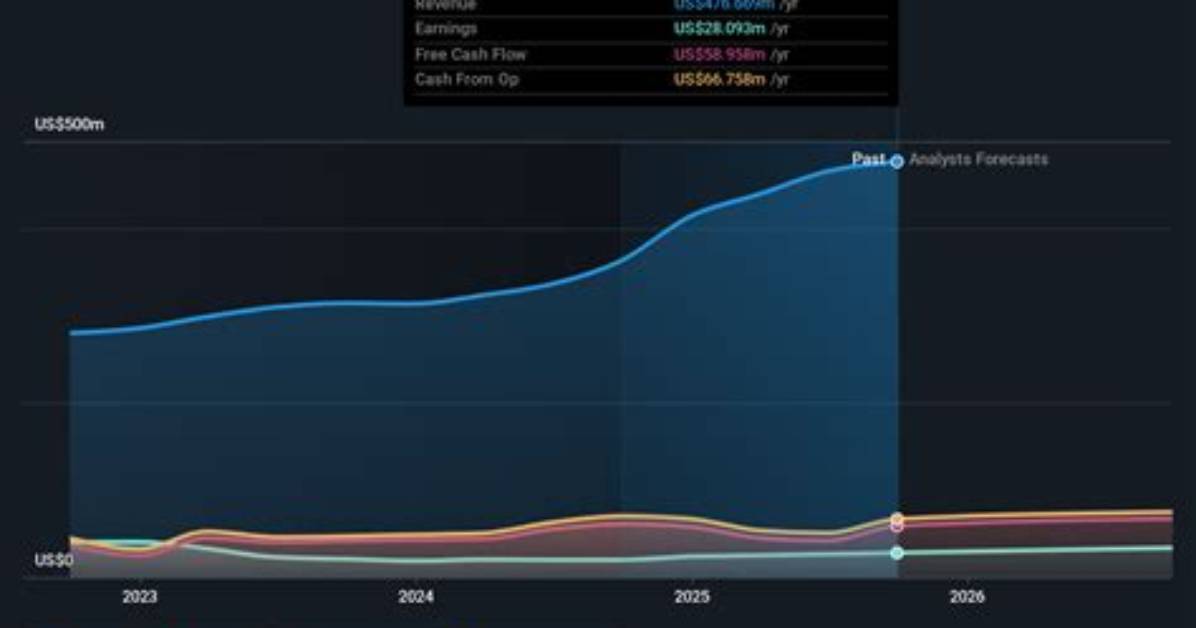This screenshot has width=1196, height=628.
Task: Click the US$28.093m earnings value
Action: pyautogui.click(x=719, y=29)
